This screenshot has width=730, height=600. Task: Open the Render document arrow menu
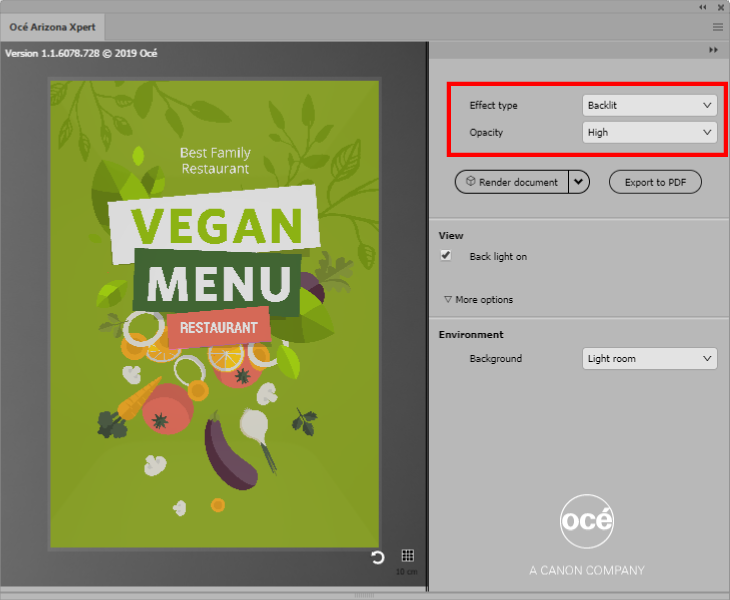[x=580, y=182]
